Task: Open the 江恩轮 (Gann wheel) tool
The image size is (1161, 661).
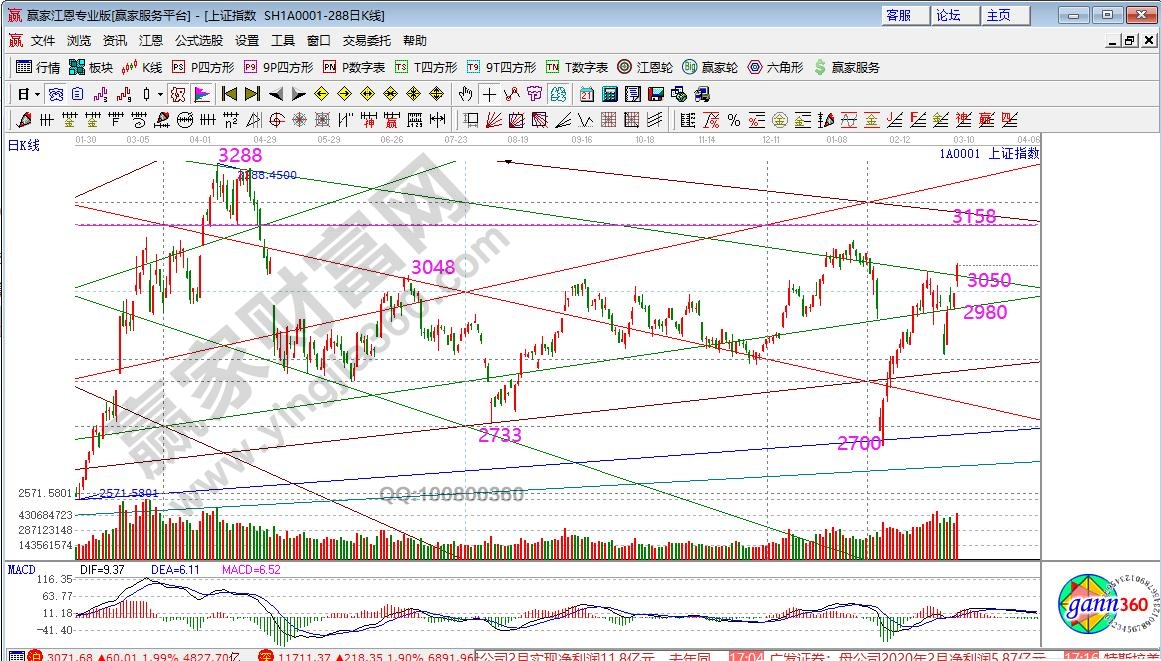Action: (x=649, y=67)
